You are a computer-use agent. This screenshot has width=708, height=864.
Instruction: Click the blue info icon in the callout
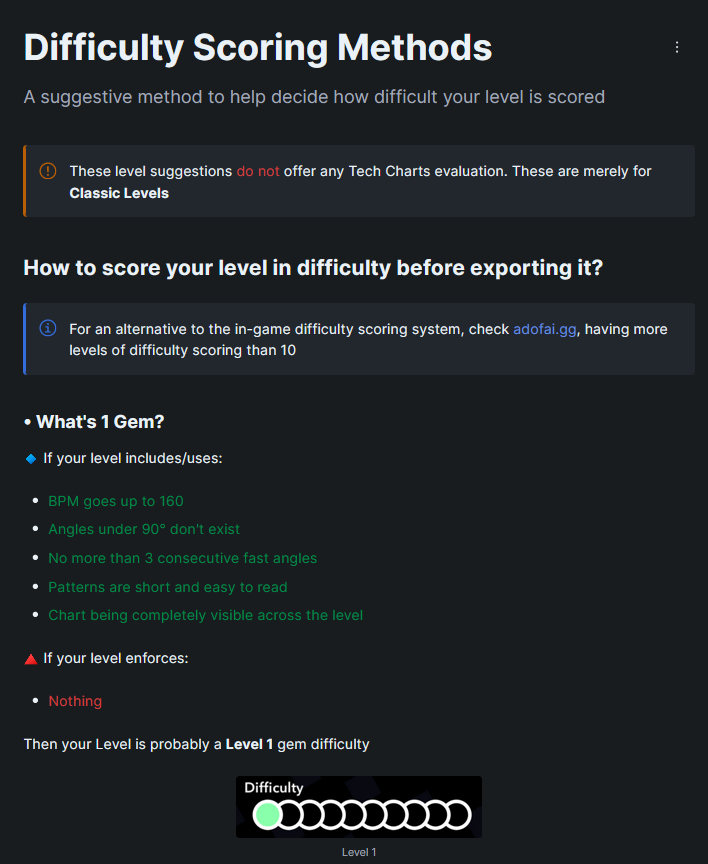(48, 329)
